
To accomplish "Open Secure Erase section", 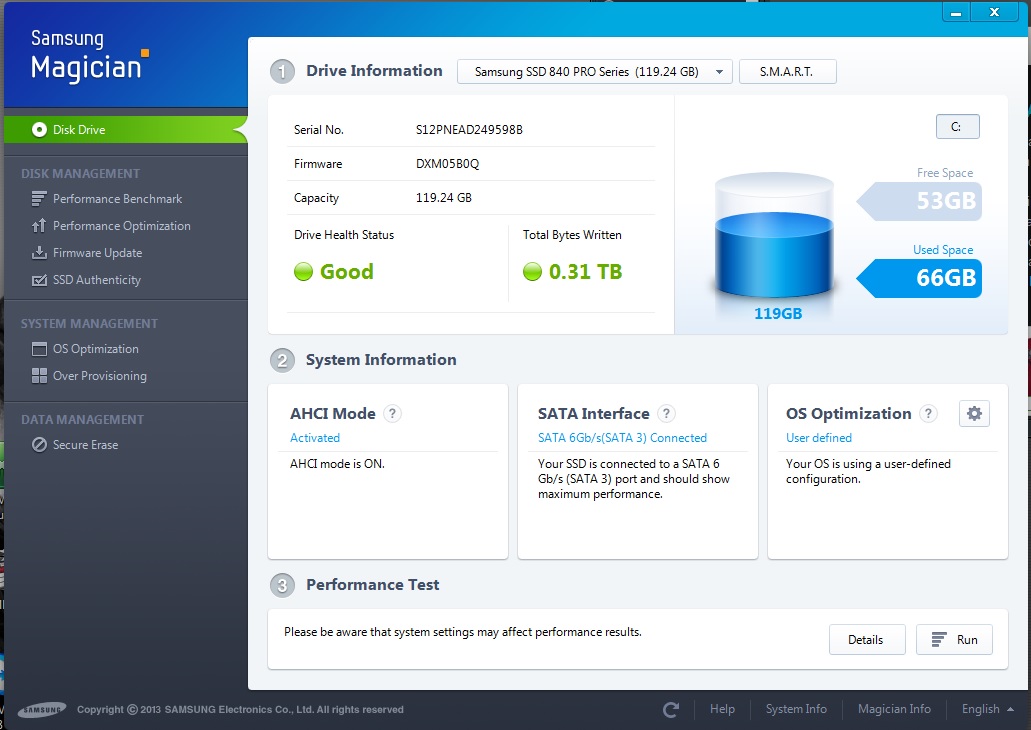I will coord(85,445).
